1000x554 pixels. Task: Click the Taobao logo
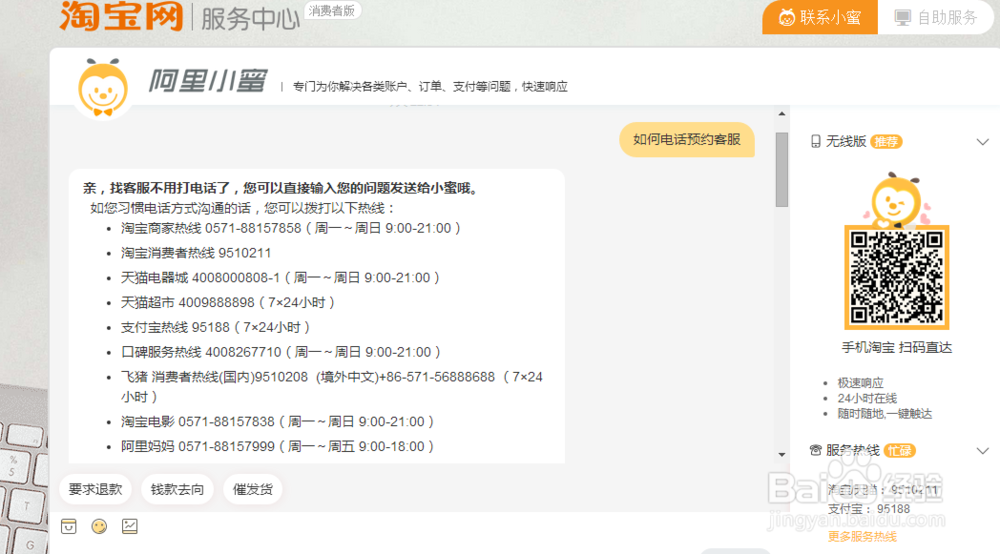(122, 15)
